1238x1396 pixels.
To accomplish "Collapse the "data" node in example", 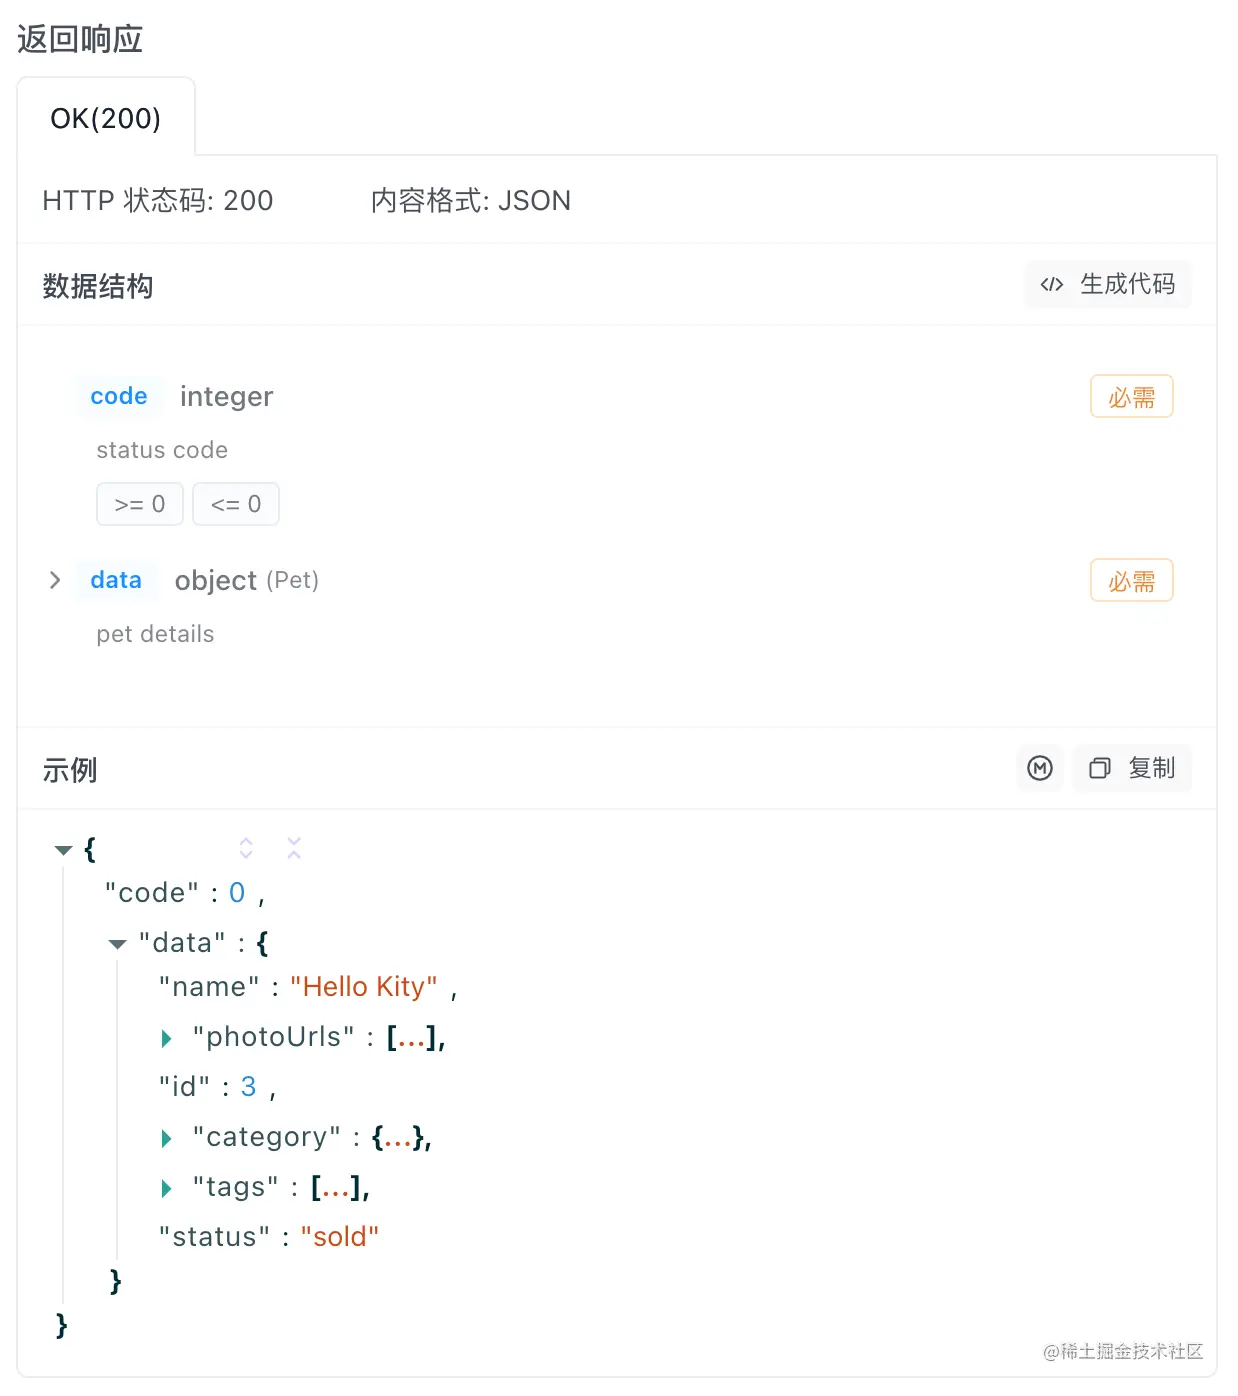I will coord(117,944).
